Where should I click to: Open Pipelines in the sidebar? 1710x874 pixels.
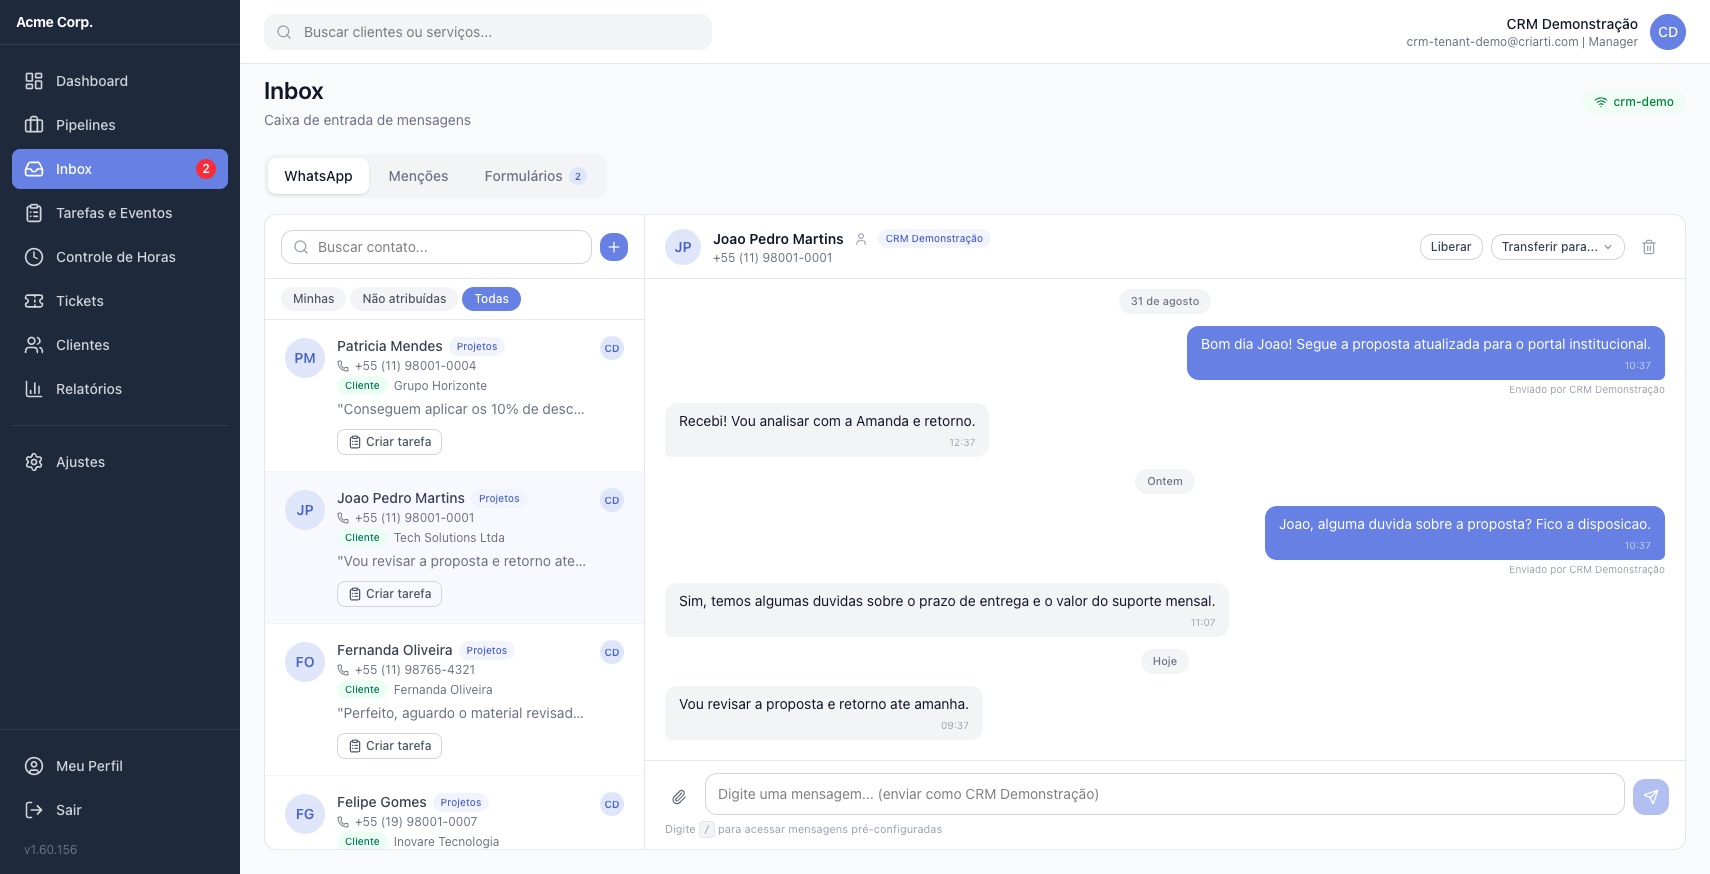[x=120, y=125]
